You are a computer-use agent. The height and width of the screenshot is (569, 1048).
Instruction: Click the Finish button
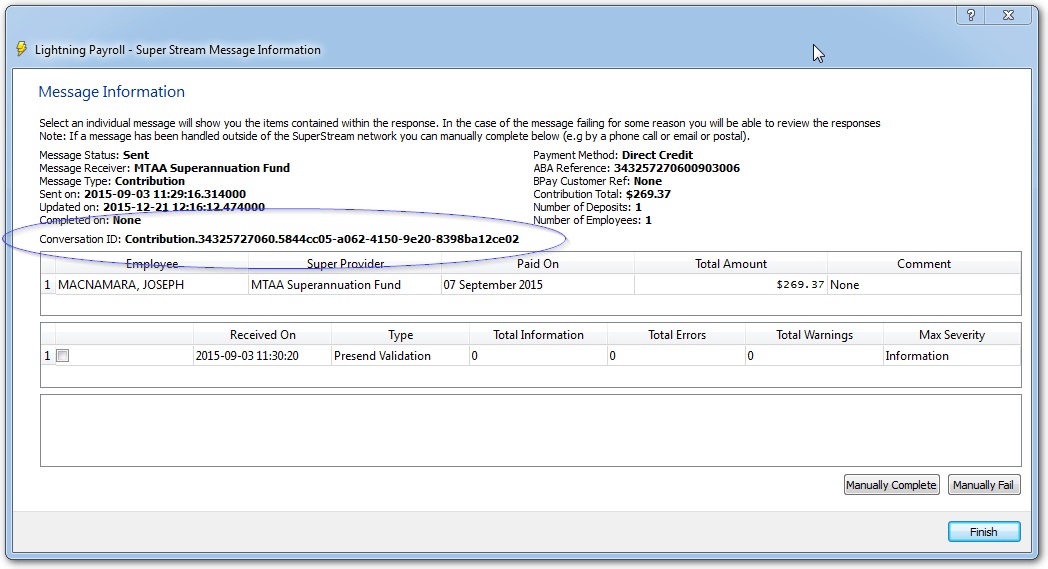tap(984, 532)
